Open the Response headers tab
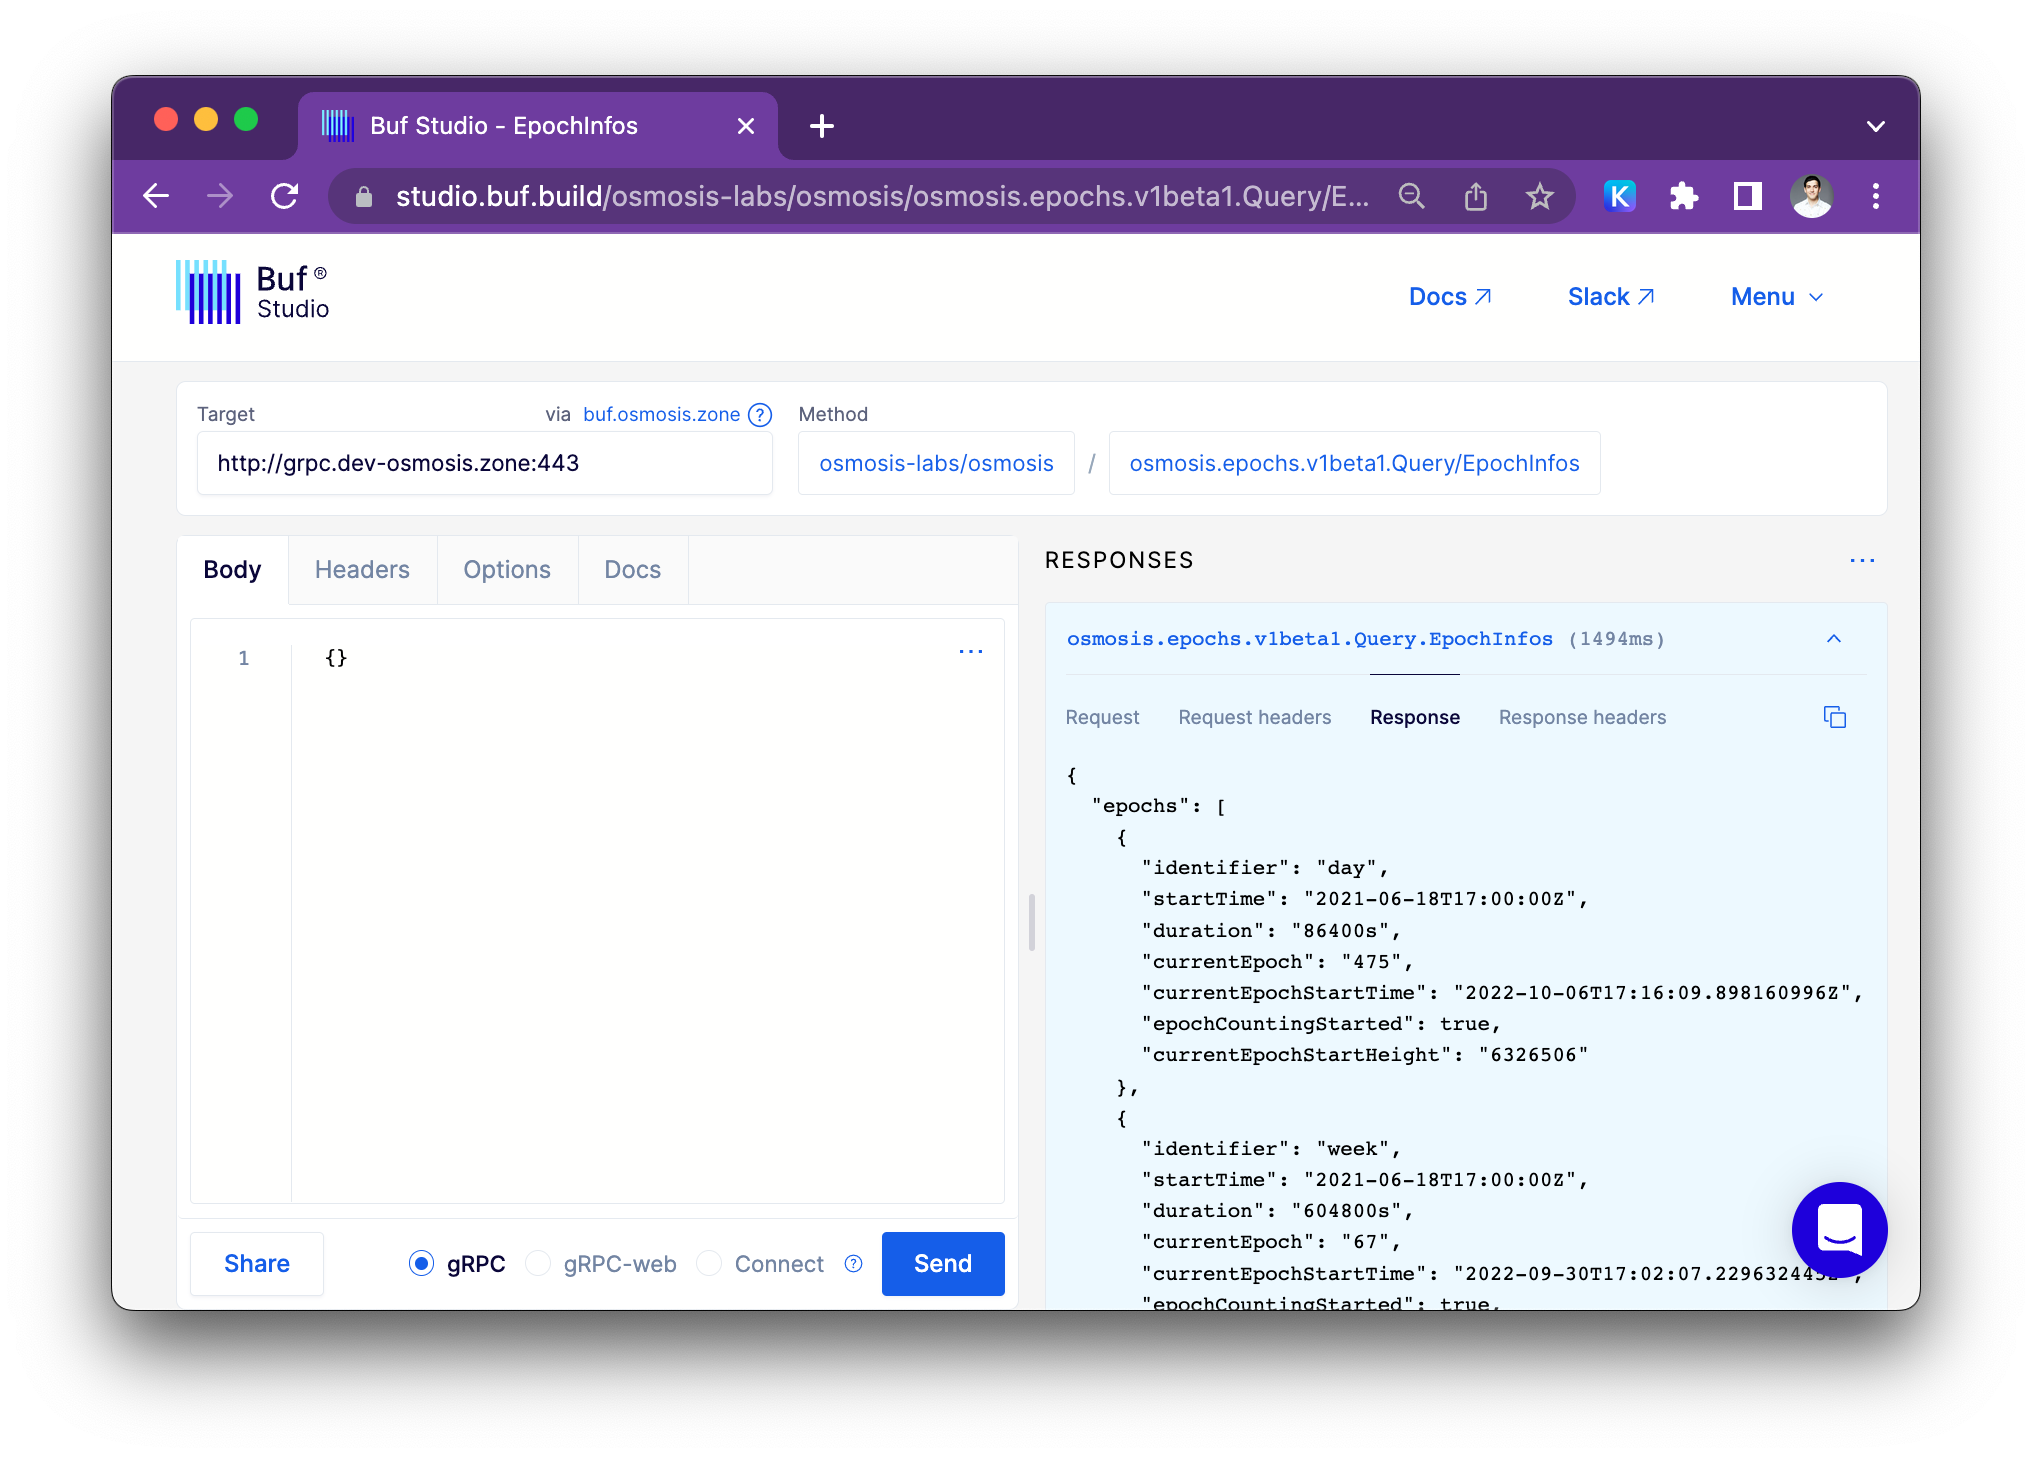This screenshot has width=2032, height=1458. (x=1582, y=717)
